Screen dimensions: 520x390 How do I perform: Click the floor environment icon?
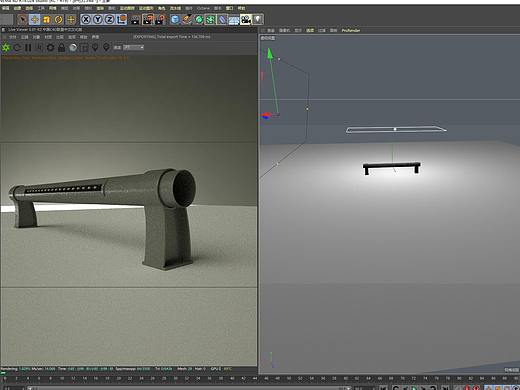[x=234, y=20]
